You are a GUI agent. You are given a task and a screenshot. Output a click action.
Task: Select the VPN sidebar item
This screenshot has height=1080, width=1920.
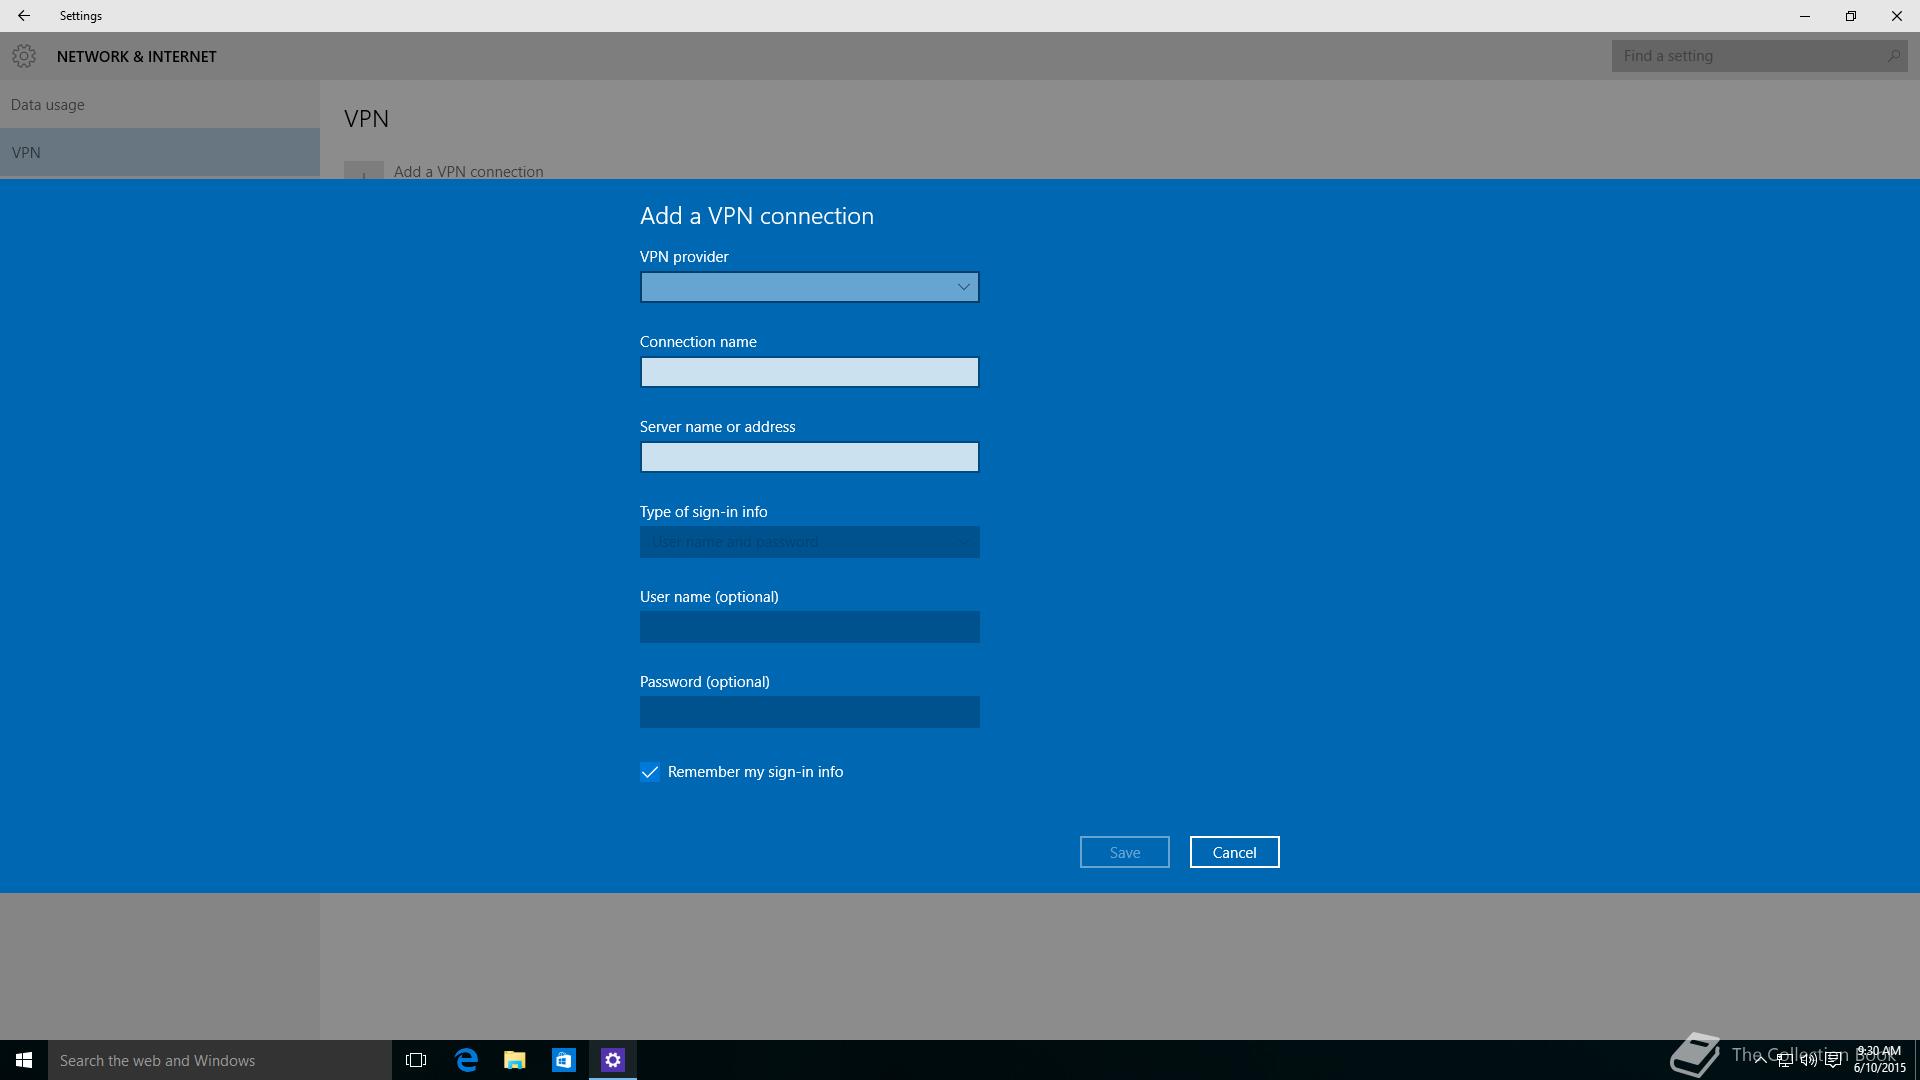[26, 153]
